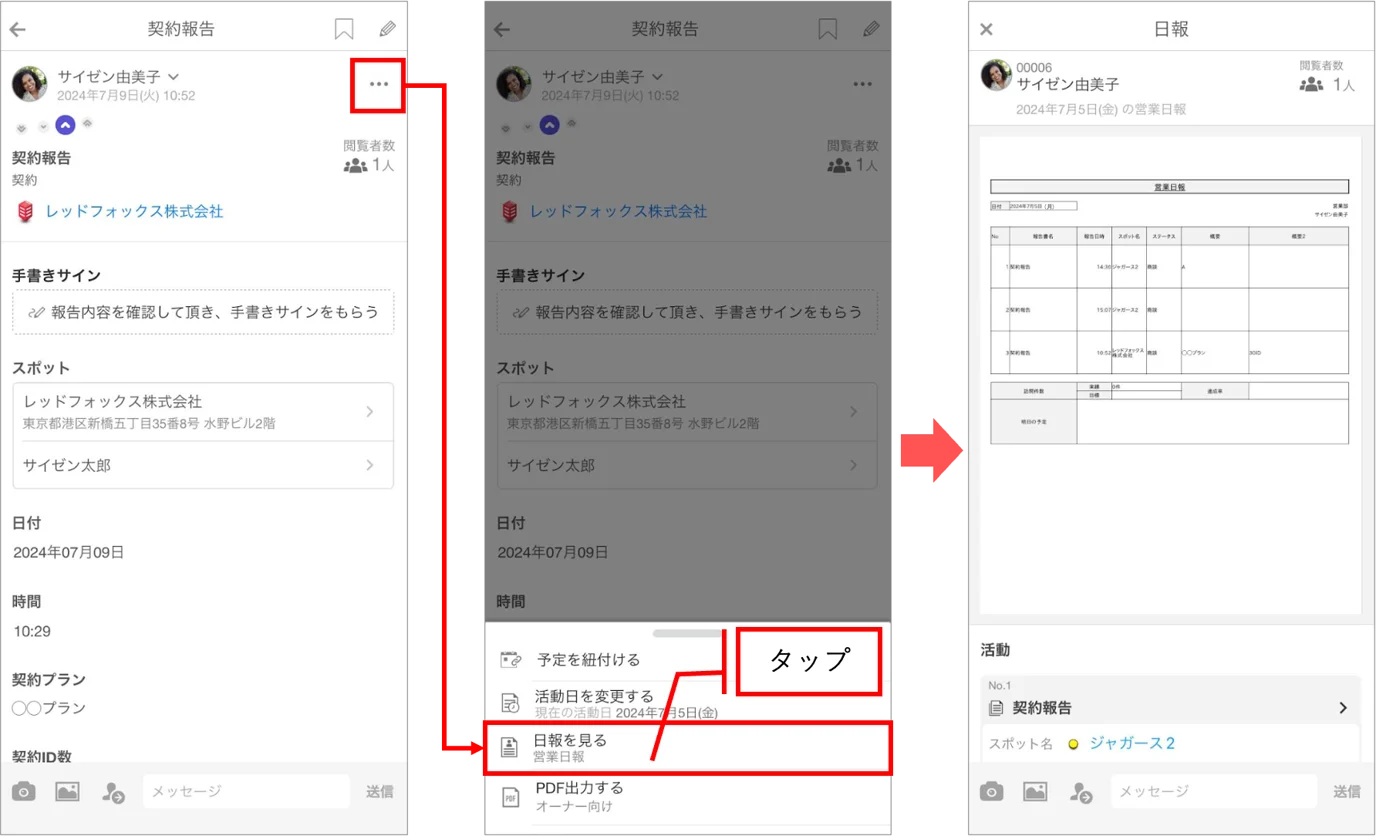Open レッドフォックス株式会社 link in left panel
This screenshot has width=1376, height=836.
[x=134, y=211]
